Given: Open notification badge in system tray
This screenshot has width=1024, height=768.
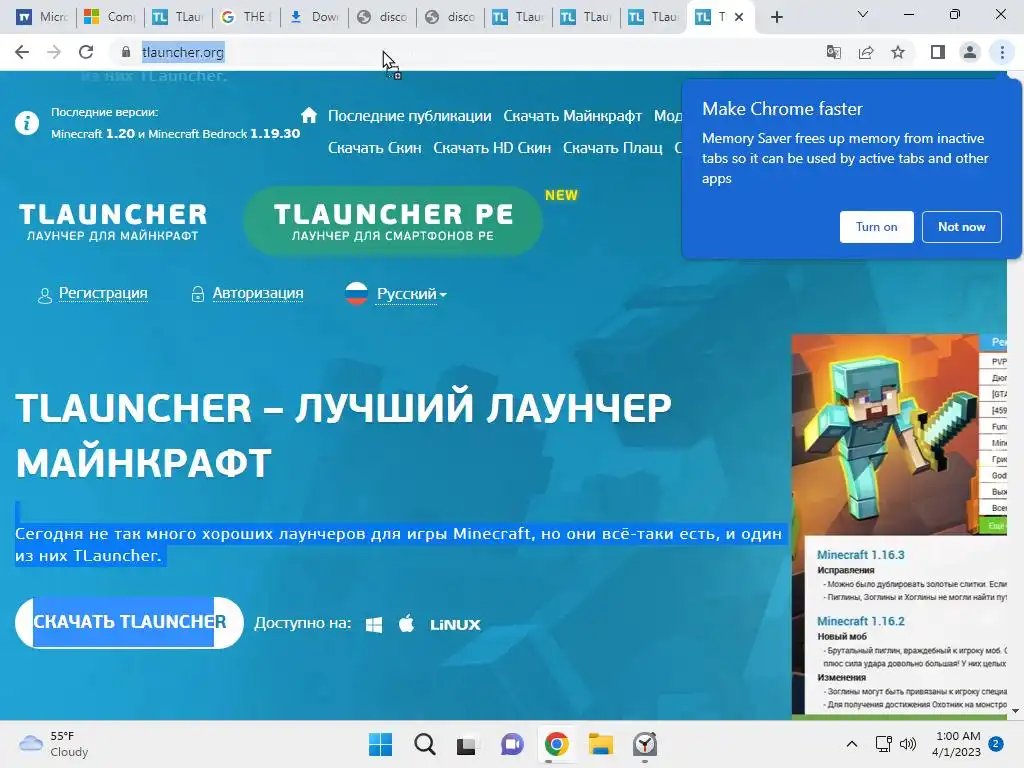Looking at the screenshot, I should [996, 743].
